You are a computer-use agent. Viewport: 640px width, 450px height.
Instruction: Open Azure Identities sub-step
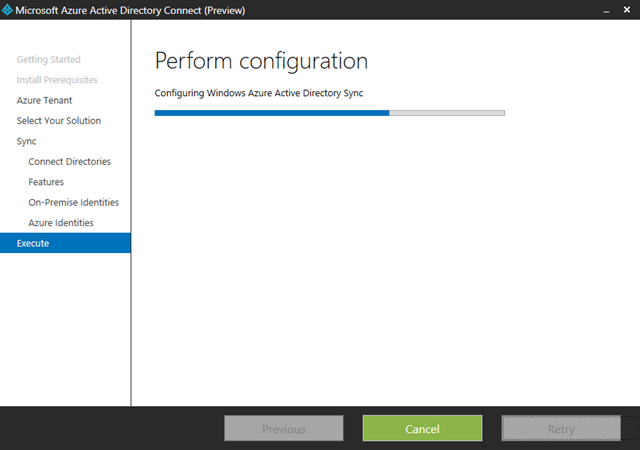point(61,223)
